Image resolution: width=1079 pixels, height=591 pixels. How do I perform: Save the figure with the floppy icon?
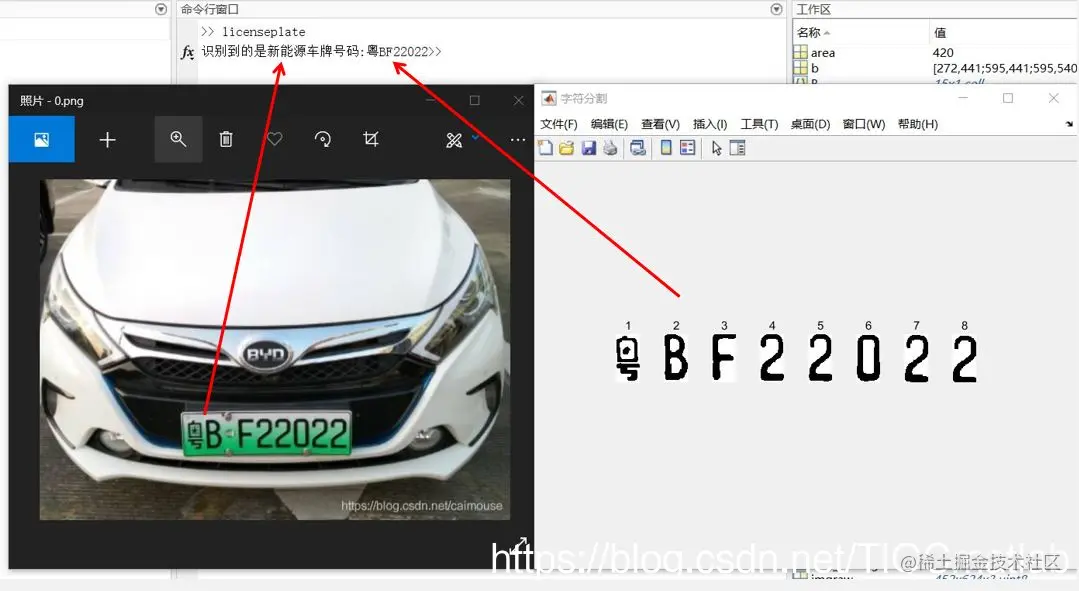click(588, 148)
